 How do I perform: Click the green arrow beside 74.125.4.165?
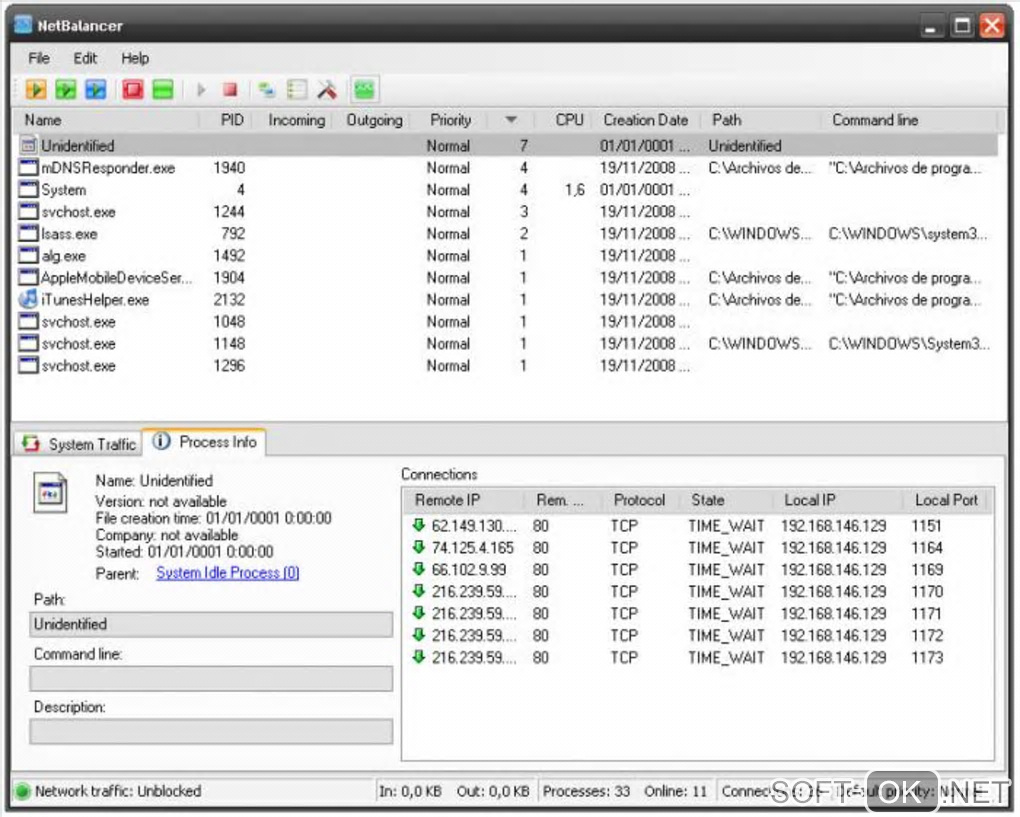418,547
